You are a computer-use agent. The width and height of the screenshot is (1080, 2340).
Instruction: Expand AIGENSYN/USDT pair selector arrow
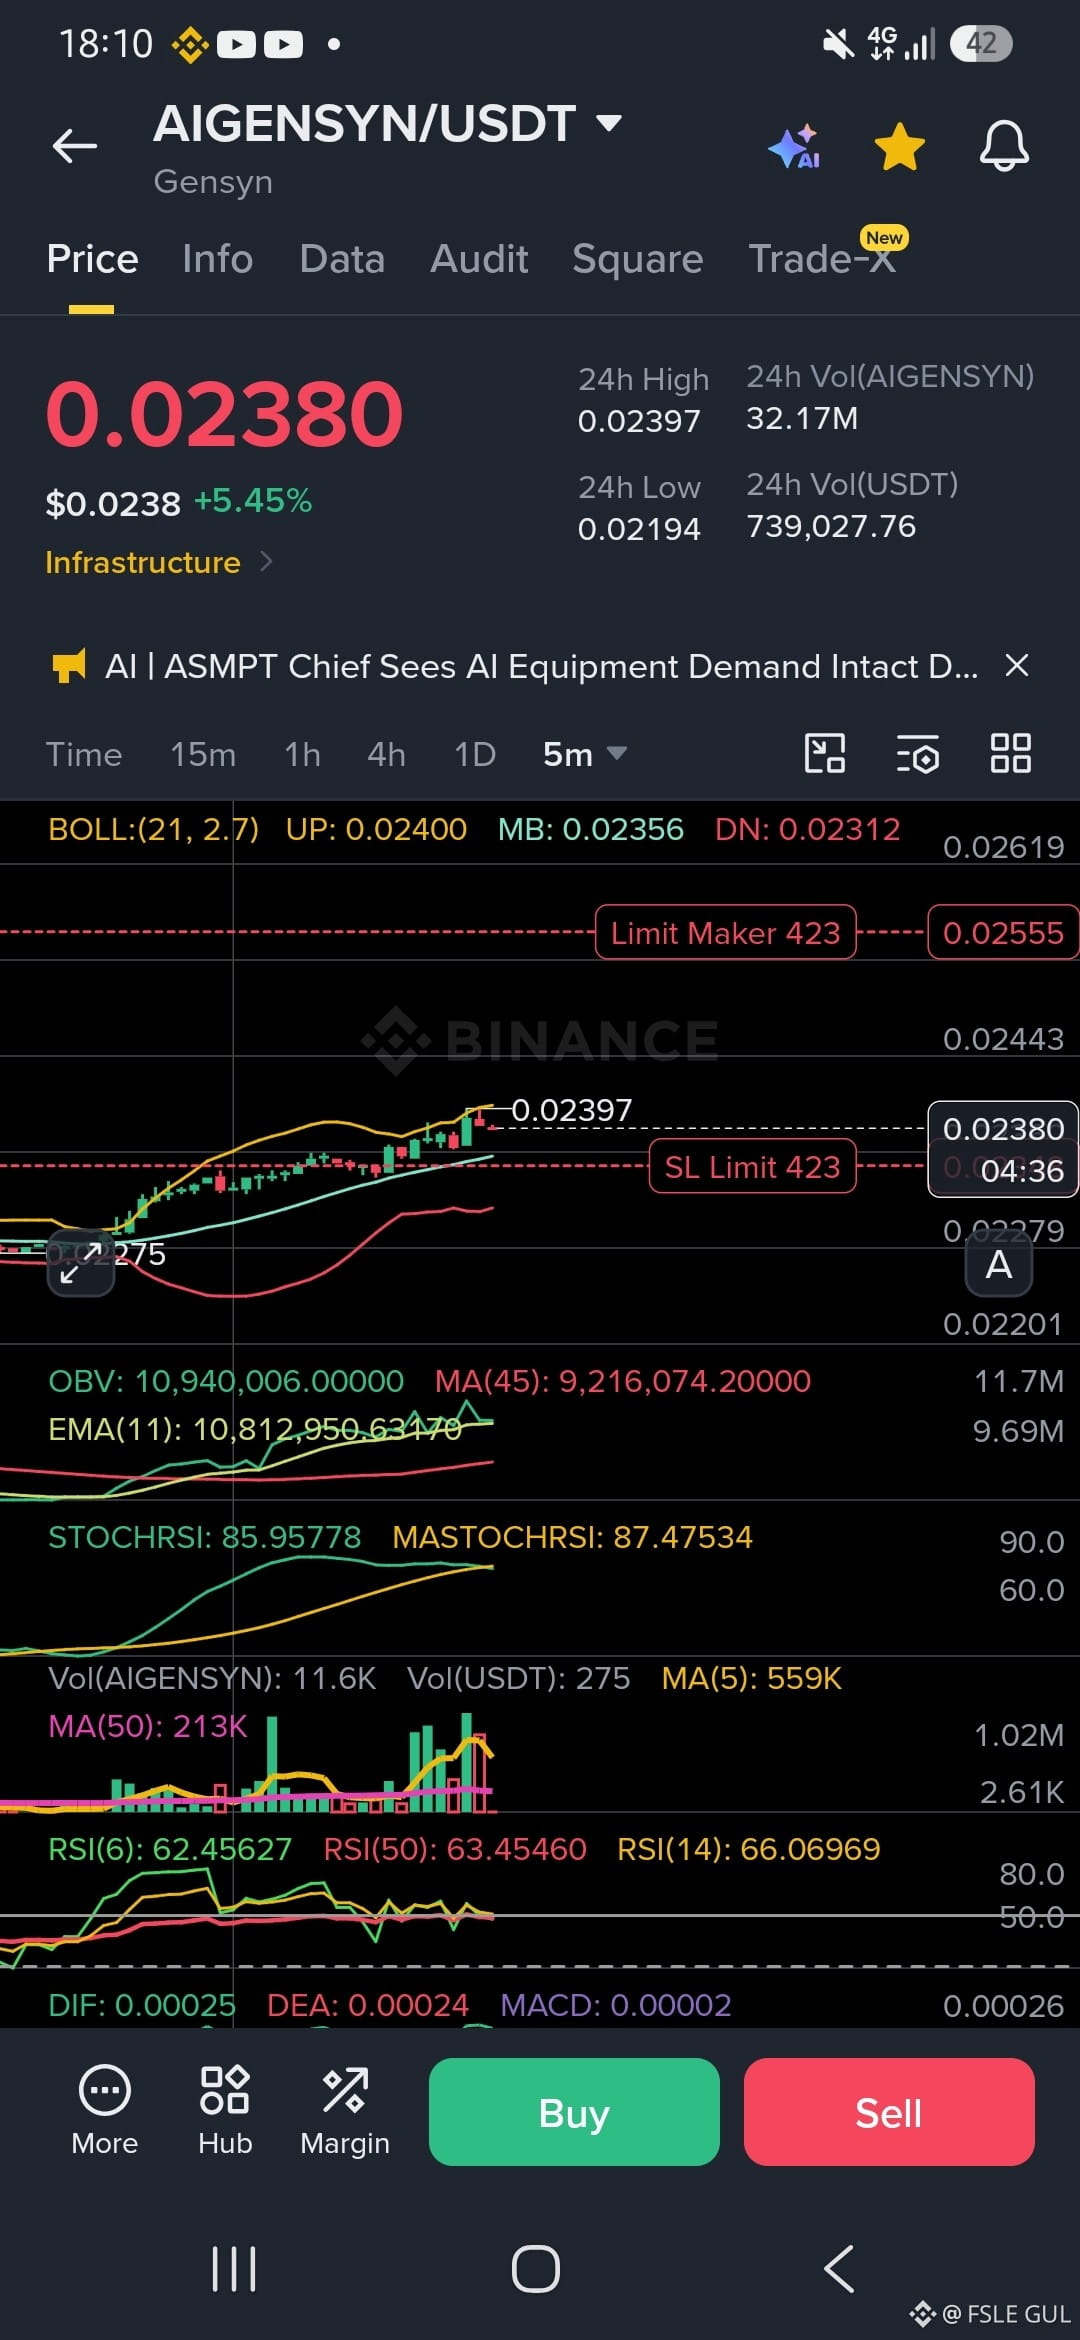pyautogui.click(x=608, y=124)
